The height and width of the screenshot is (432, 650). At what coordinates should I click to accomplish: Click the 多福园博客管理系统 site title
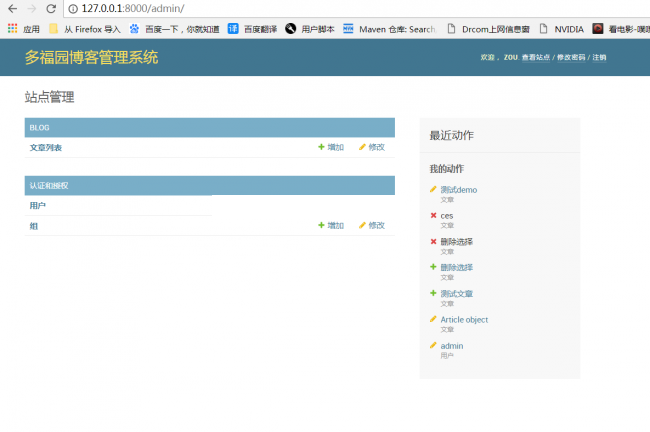(91, 57)
